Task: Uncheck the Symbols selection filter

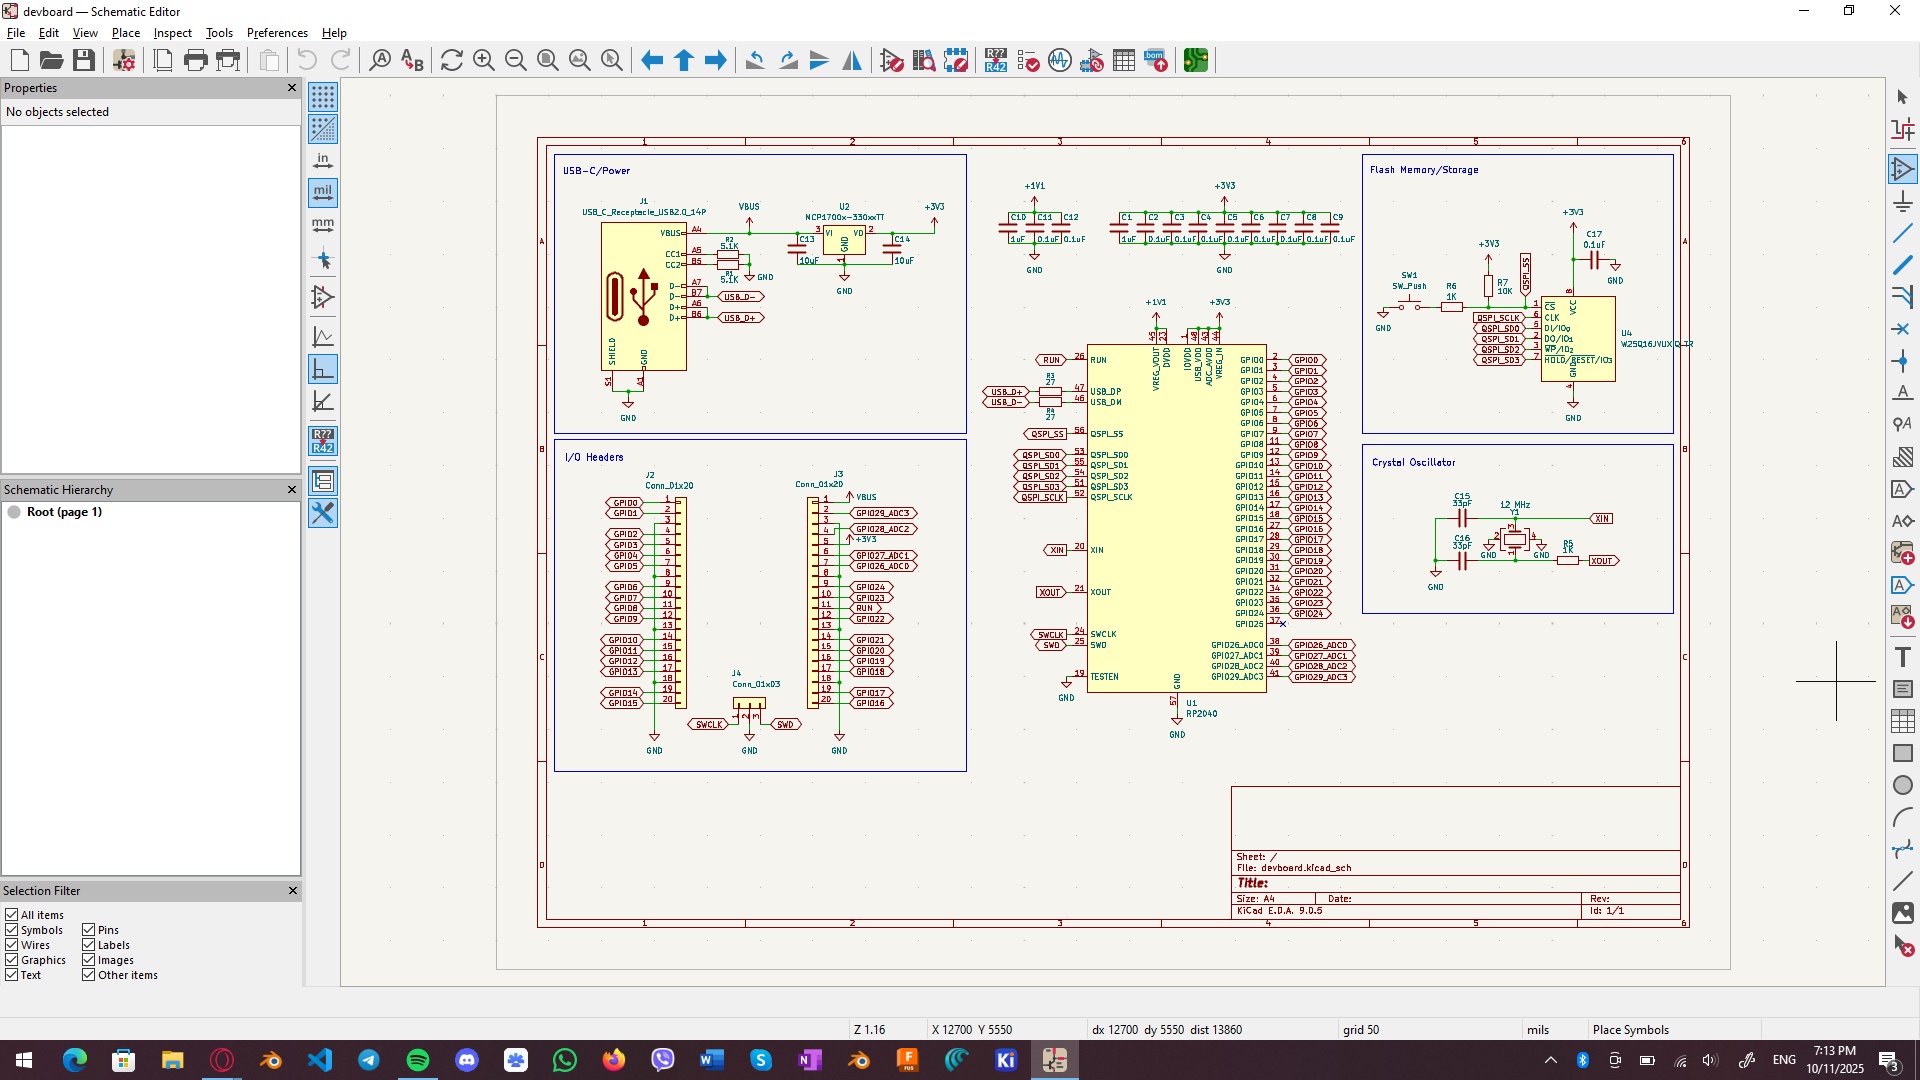Action: coord(12,930)
